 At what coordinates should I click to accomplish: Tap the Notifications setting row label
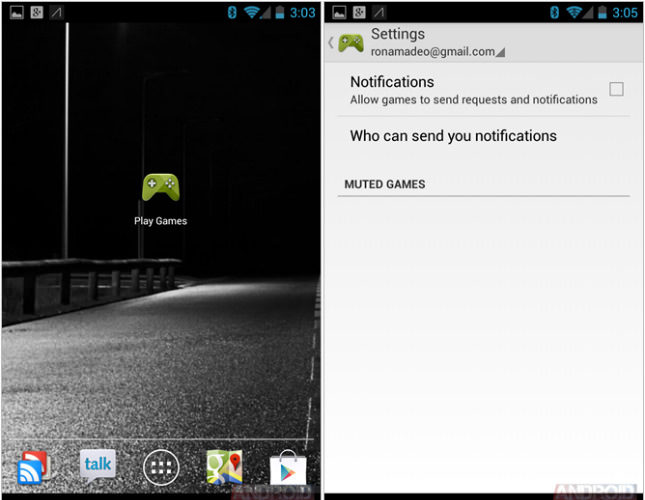392,82
